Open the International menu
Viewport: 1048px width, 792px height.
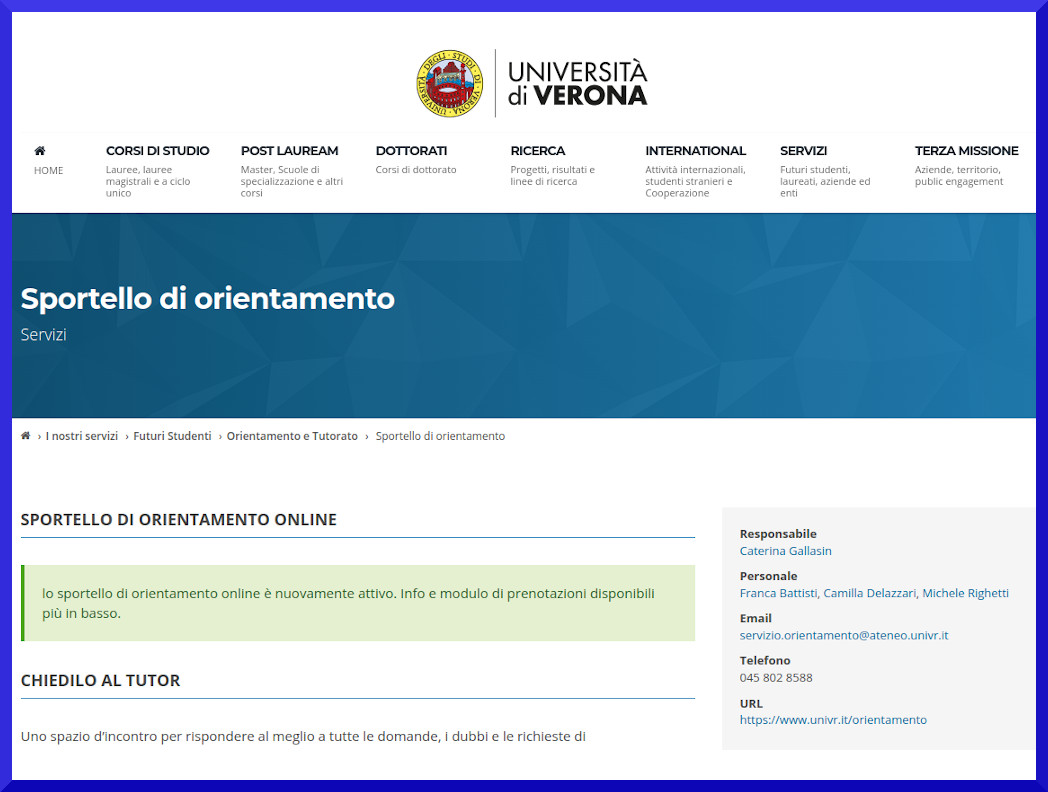point(695,151)
